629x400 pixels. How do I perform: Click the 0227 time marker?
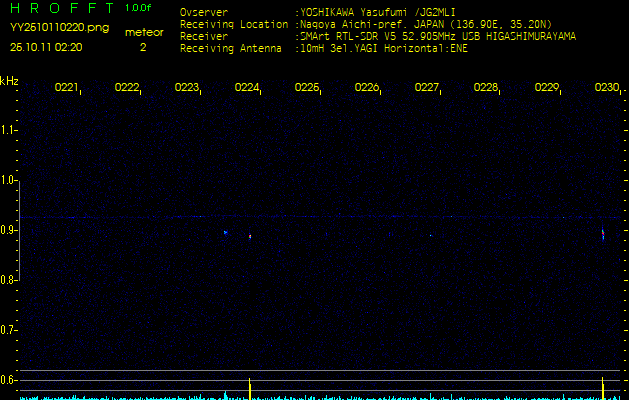tap(427, 87)
